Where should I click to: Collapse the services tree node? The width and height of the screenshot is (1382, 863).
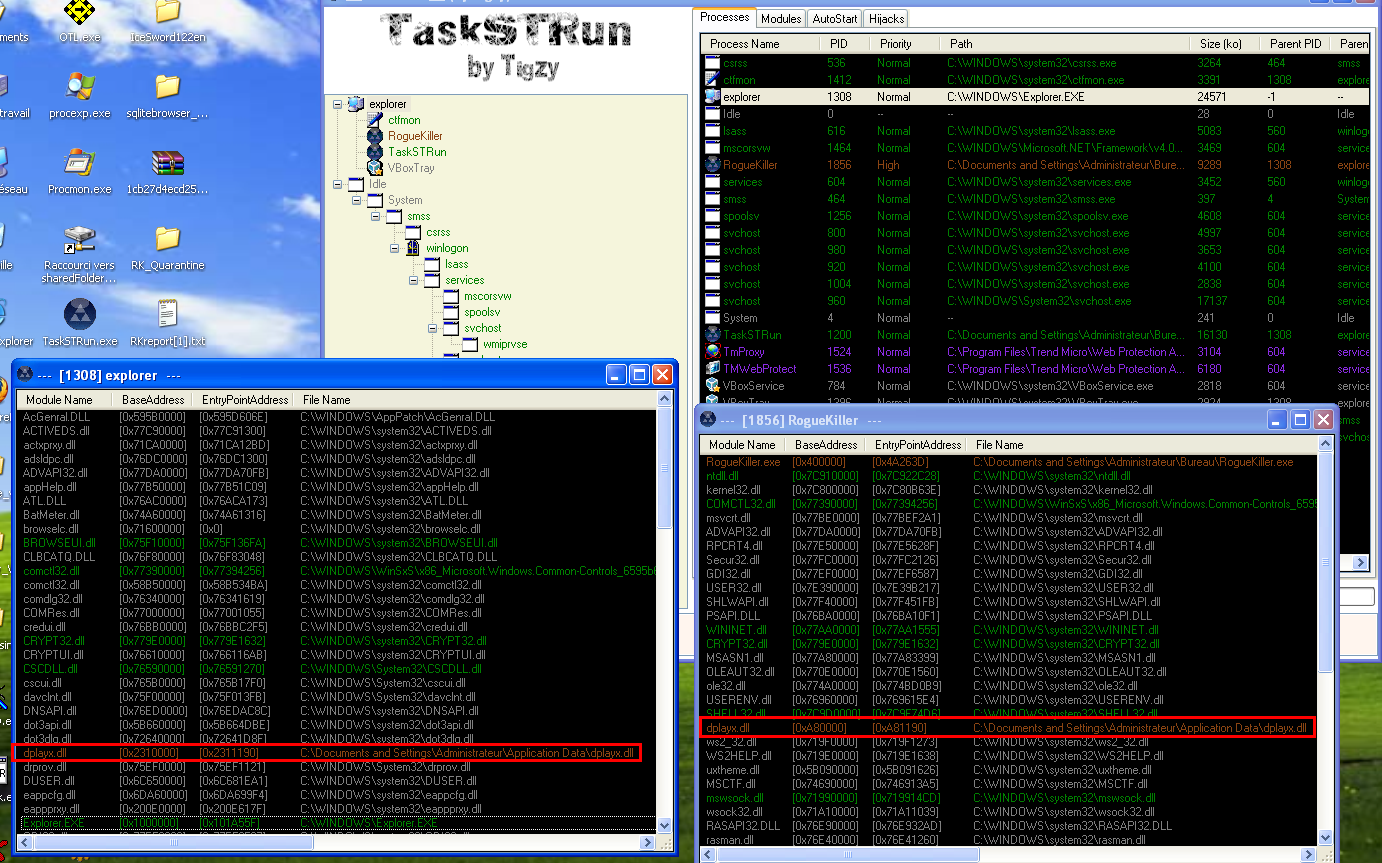tap(412, 280)
